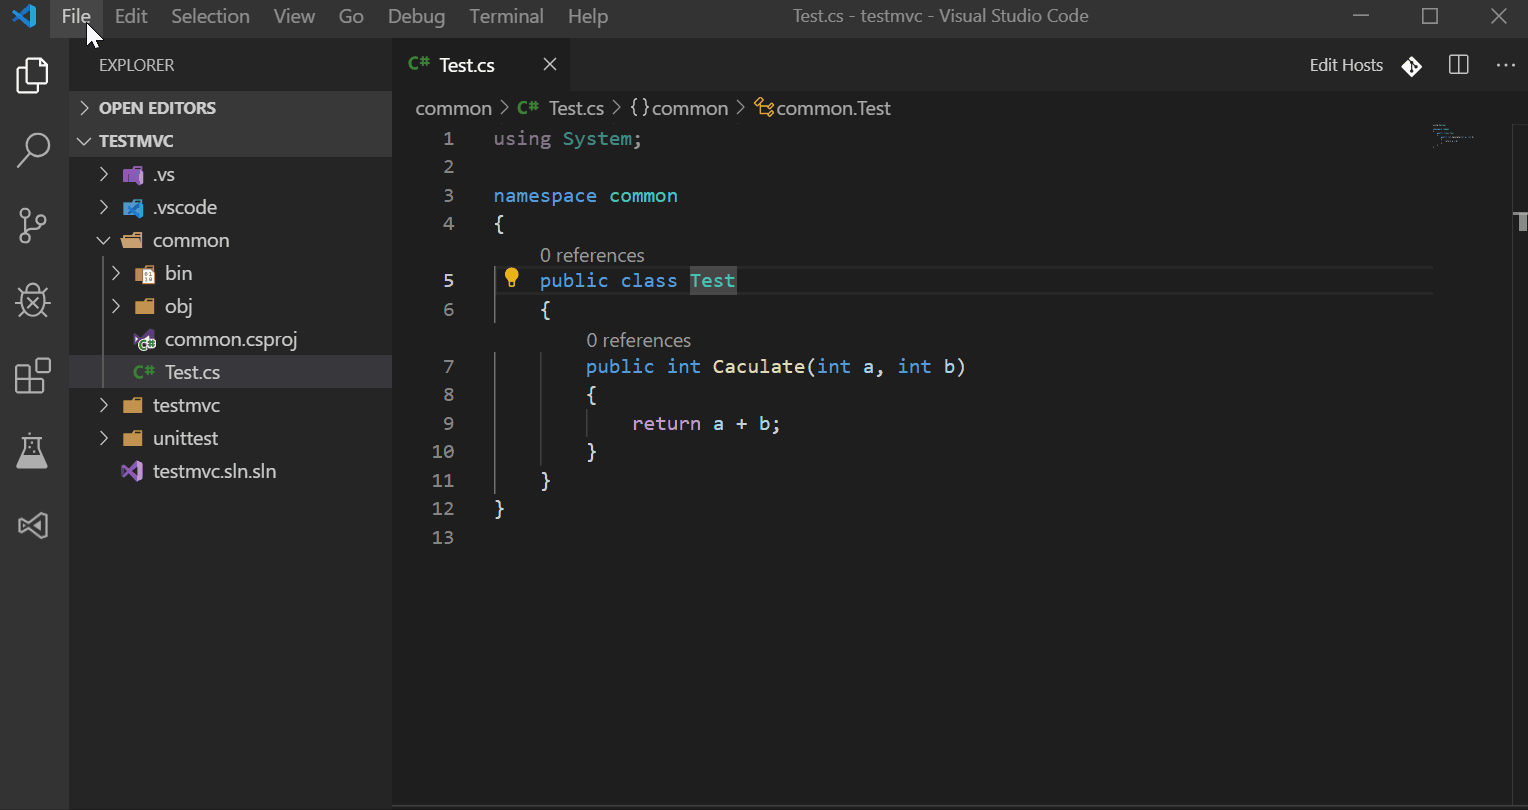
Task: Click the common.csproj file icon
Action: tap(145, 340)
